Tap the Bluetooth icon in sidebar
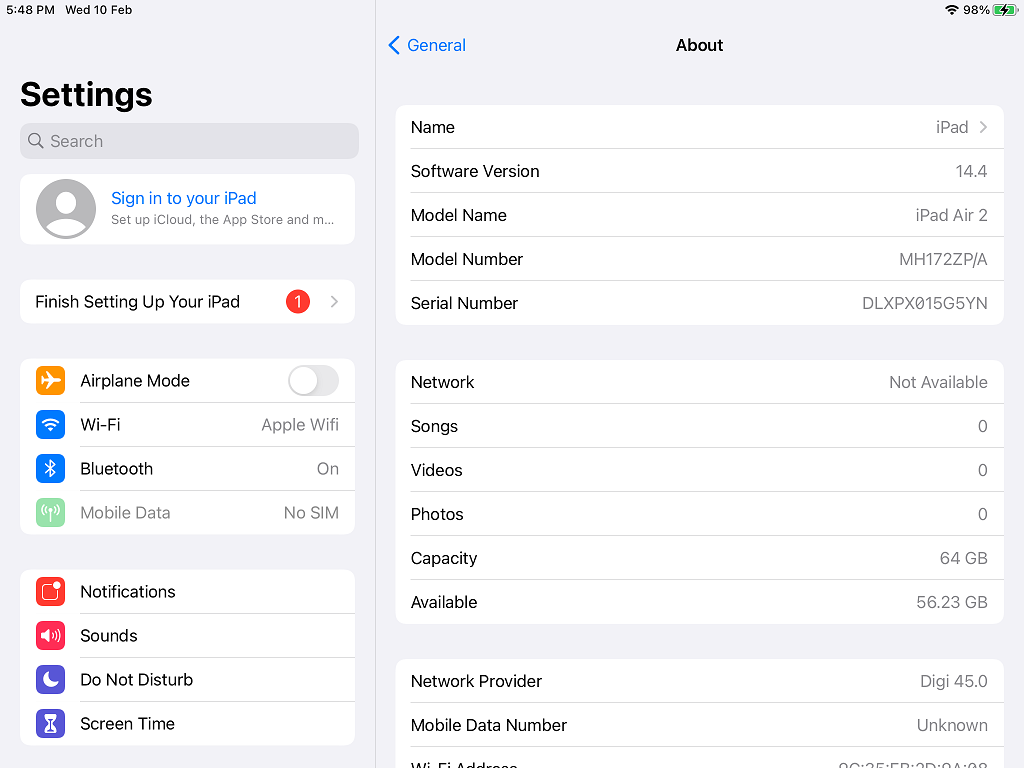This screenshot has width=1024, height=768. 50,469
